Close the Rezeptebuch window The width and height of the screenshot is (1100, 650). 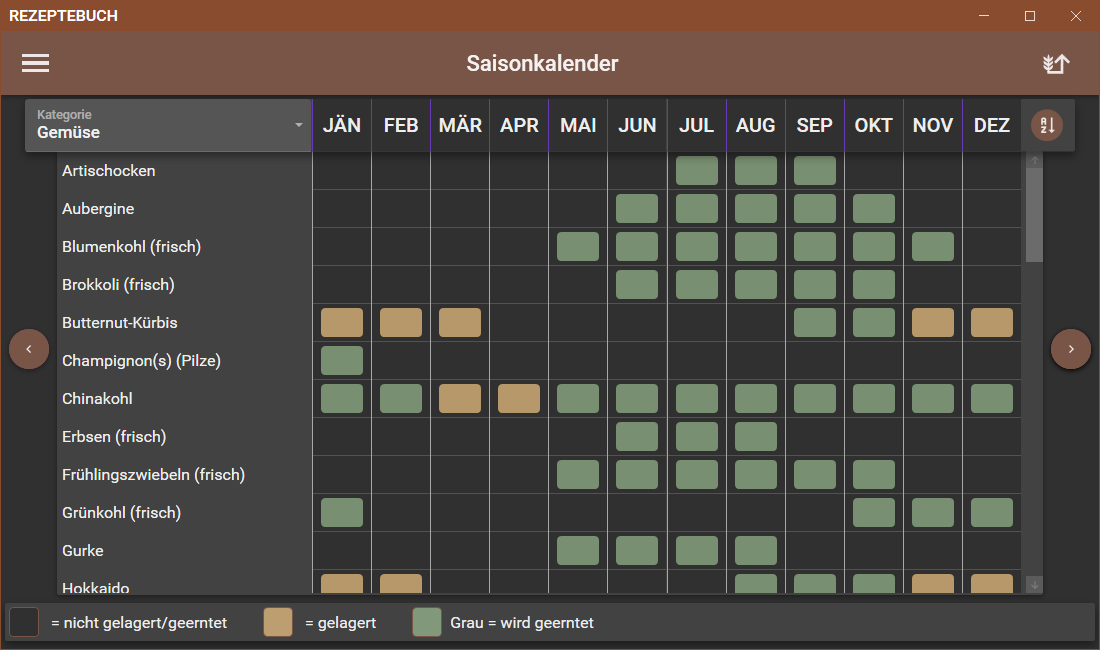click(1075, 15)
